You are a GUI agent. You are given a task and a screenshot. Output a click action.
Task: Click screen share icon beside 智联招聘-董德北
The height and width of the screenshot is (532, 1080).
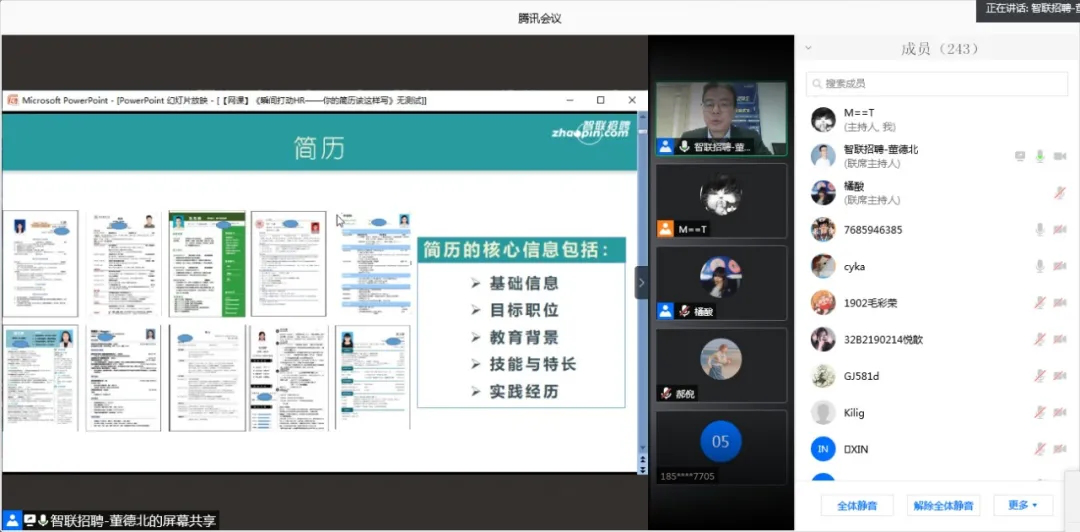point(1020,156)
